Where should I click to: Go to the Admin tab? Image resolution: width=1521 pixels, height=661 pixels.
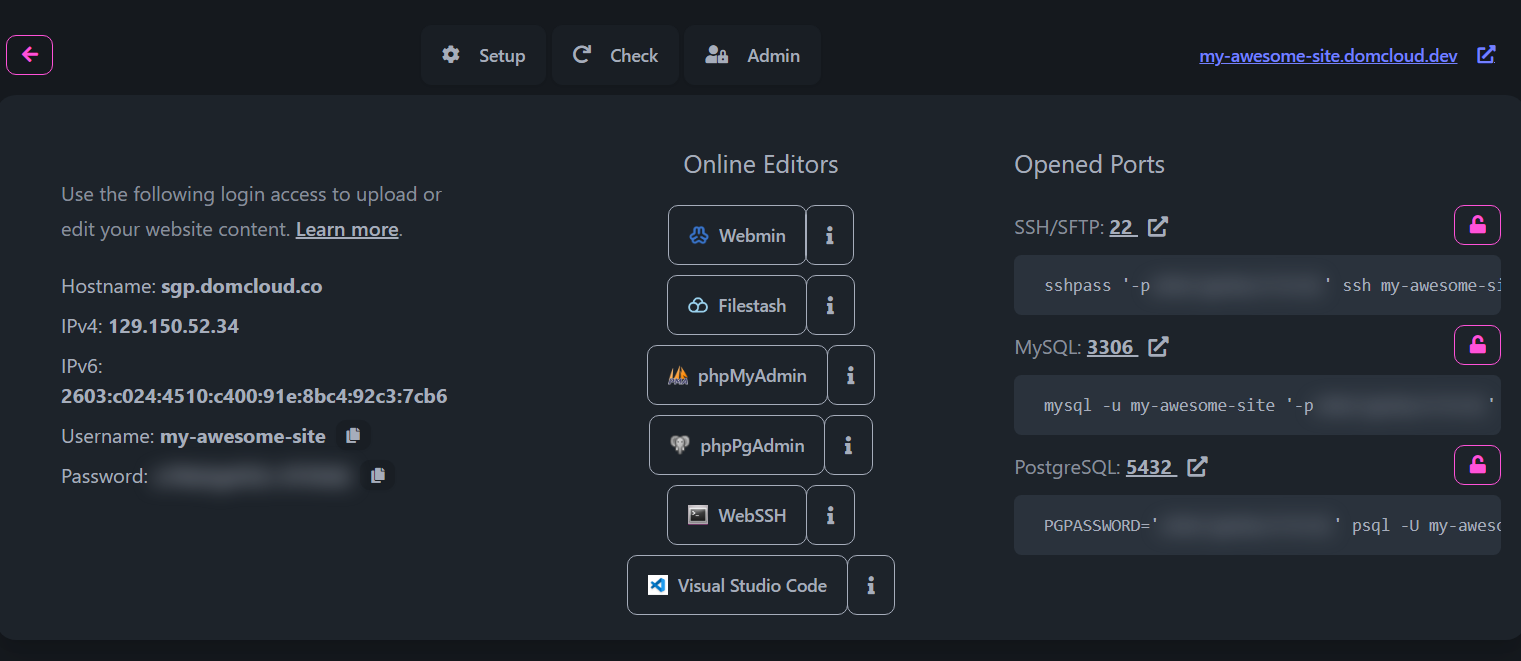click(x=752, y=55)
